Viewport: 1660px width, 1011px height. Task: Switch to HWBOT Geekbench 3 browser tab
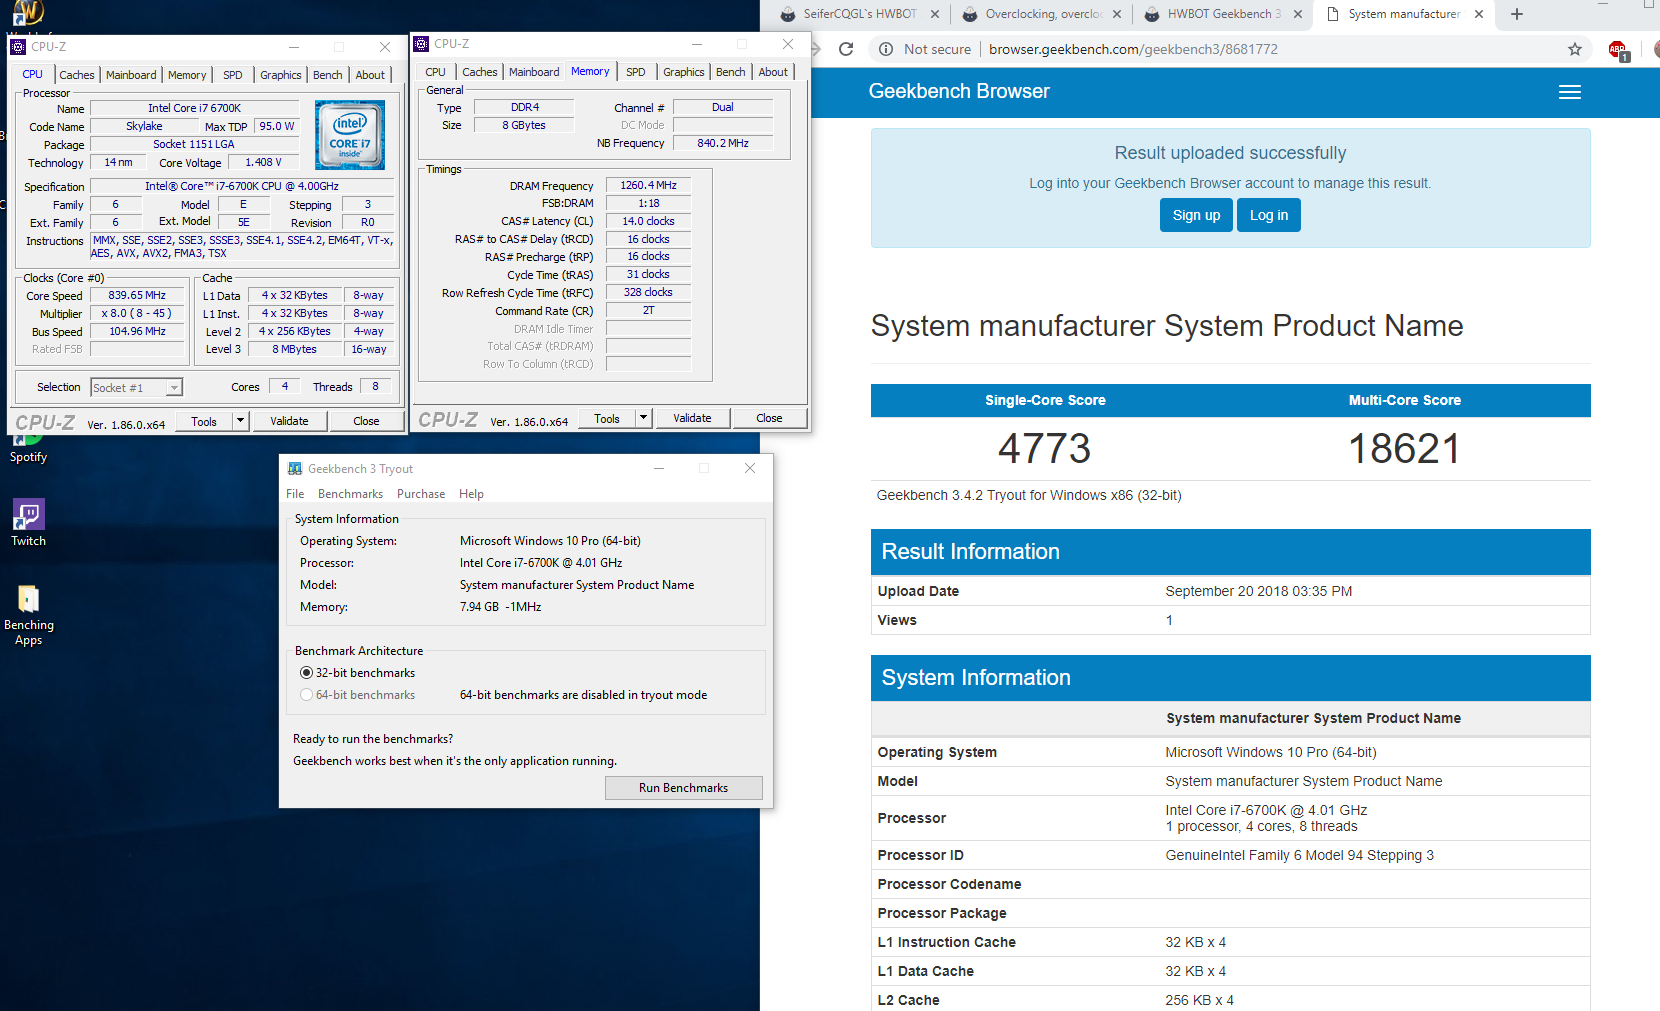(x=1224, y=14)
